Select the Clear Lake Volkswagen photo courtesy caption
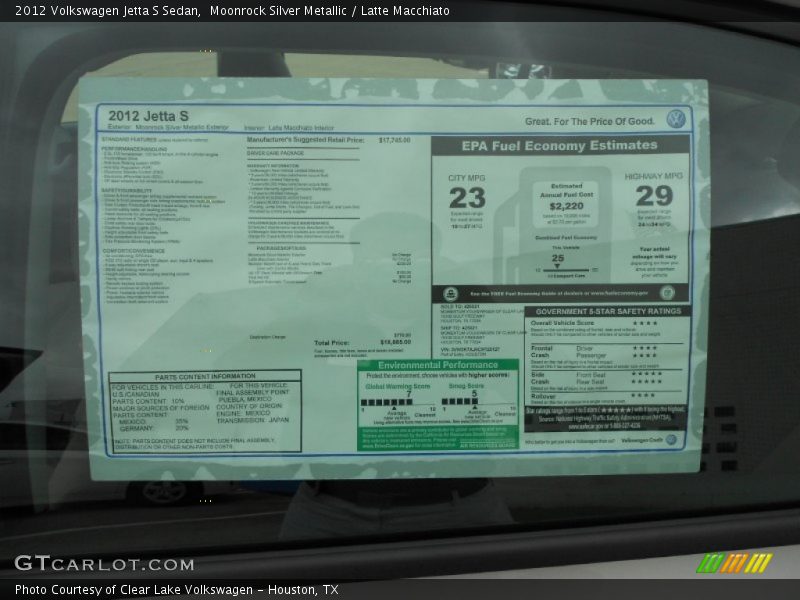This screenshot has height=600, width=800. [x=177, y=590]
